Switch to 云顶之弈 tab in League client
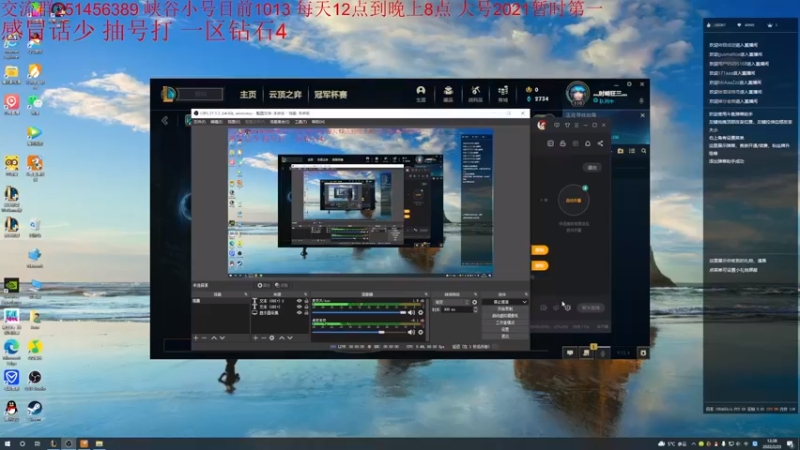This screenshot has width=800, height=450. click(285, 94)
